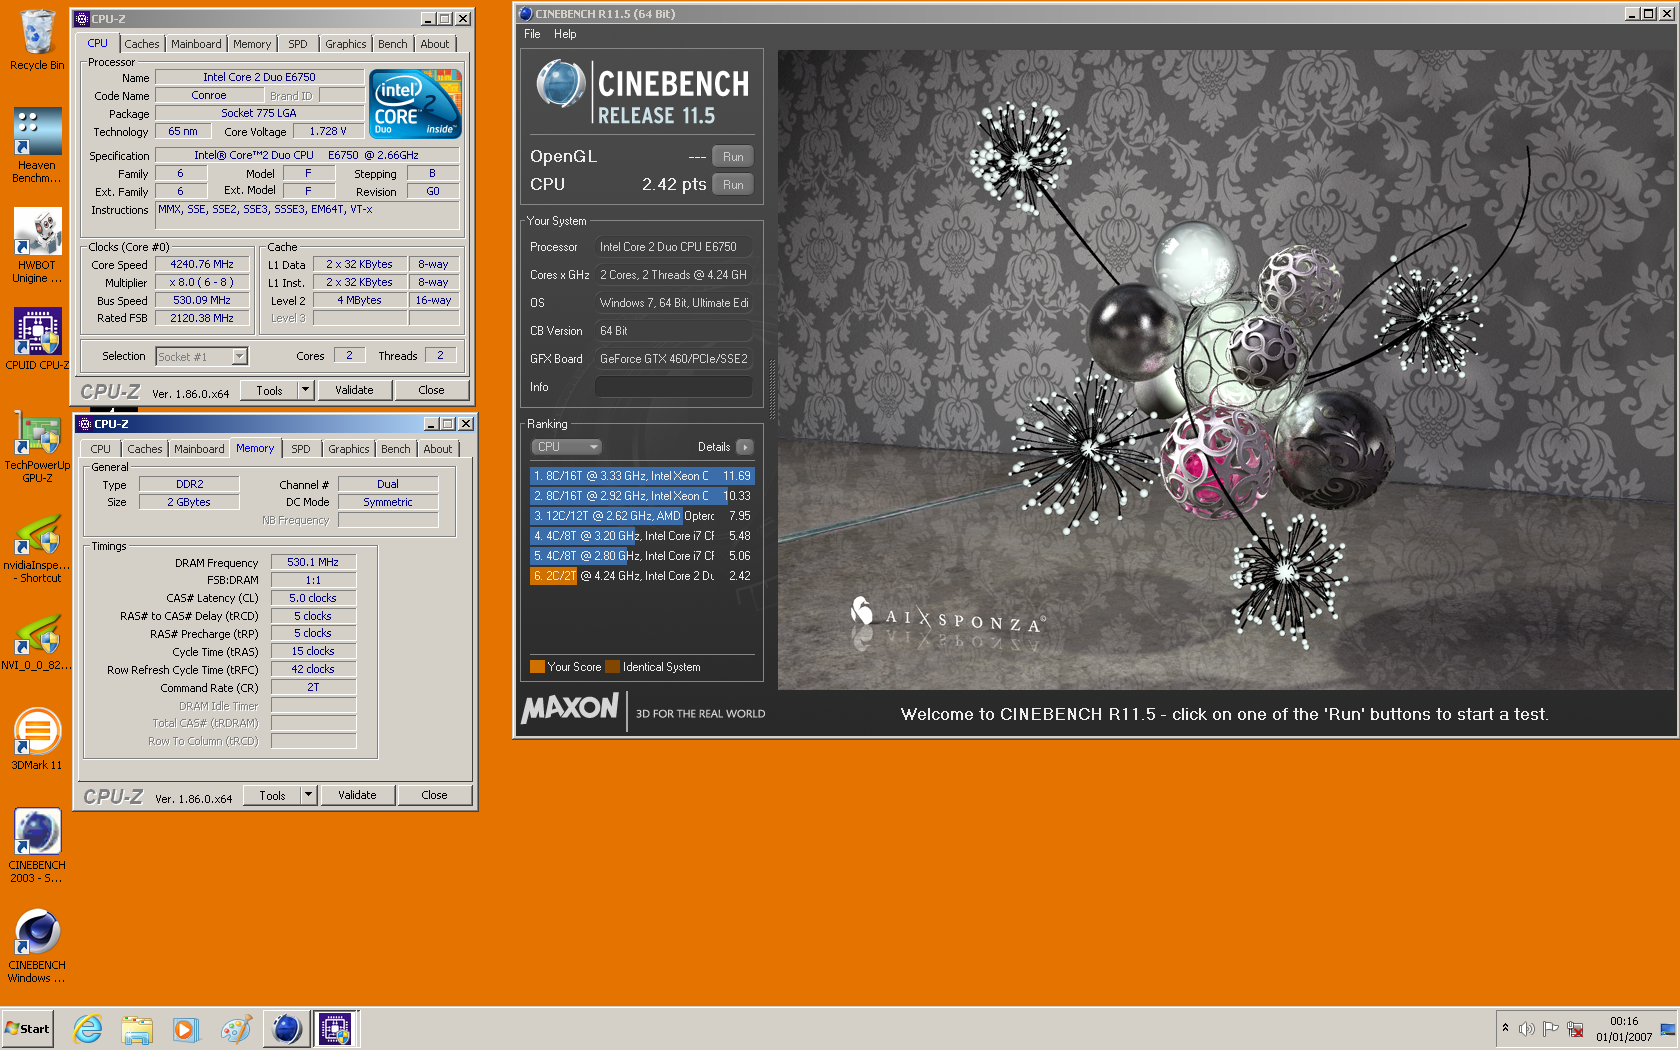This screenshot has width=1680, height=1050.
Task: Open Action Center flag tray icon
Action: point(1551,1029)
